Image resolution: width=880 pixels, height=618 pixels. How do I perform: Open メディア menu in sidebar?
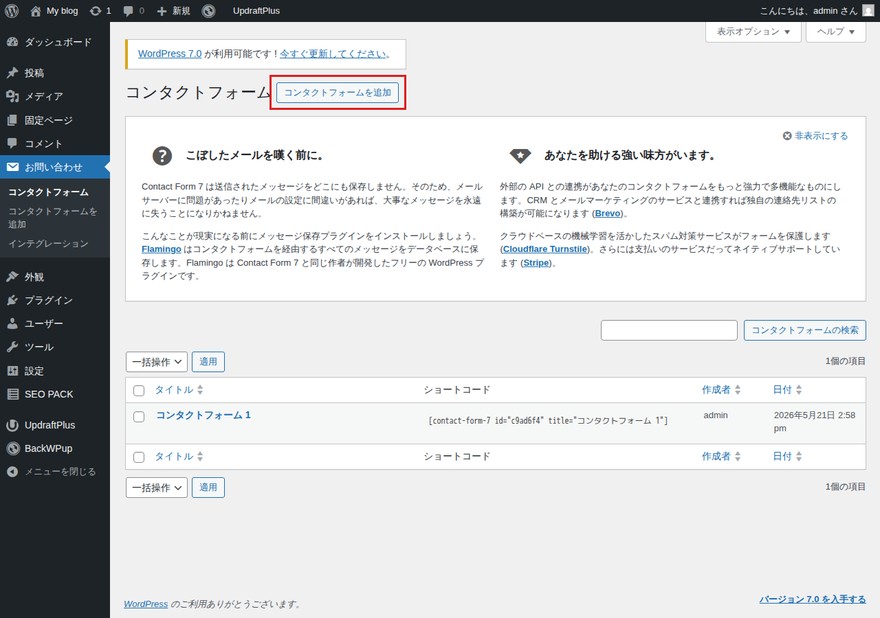(55, 97)
